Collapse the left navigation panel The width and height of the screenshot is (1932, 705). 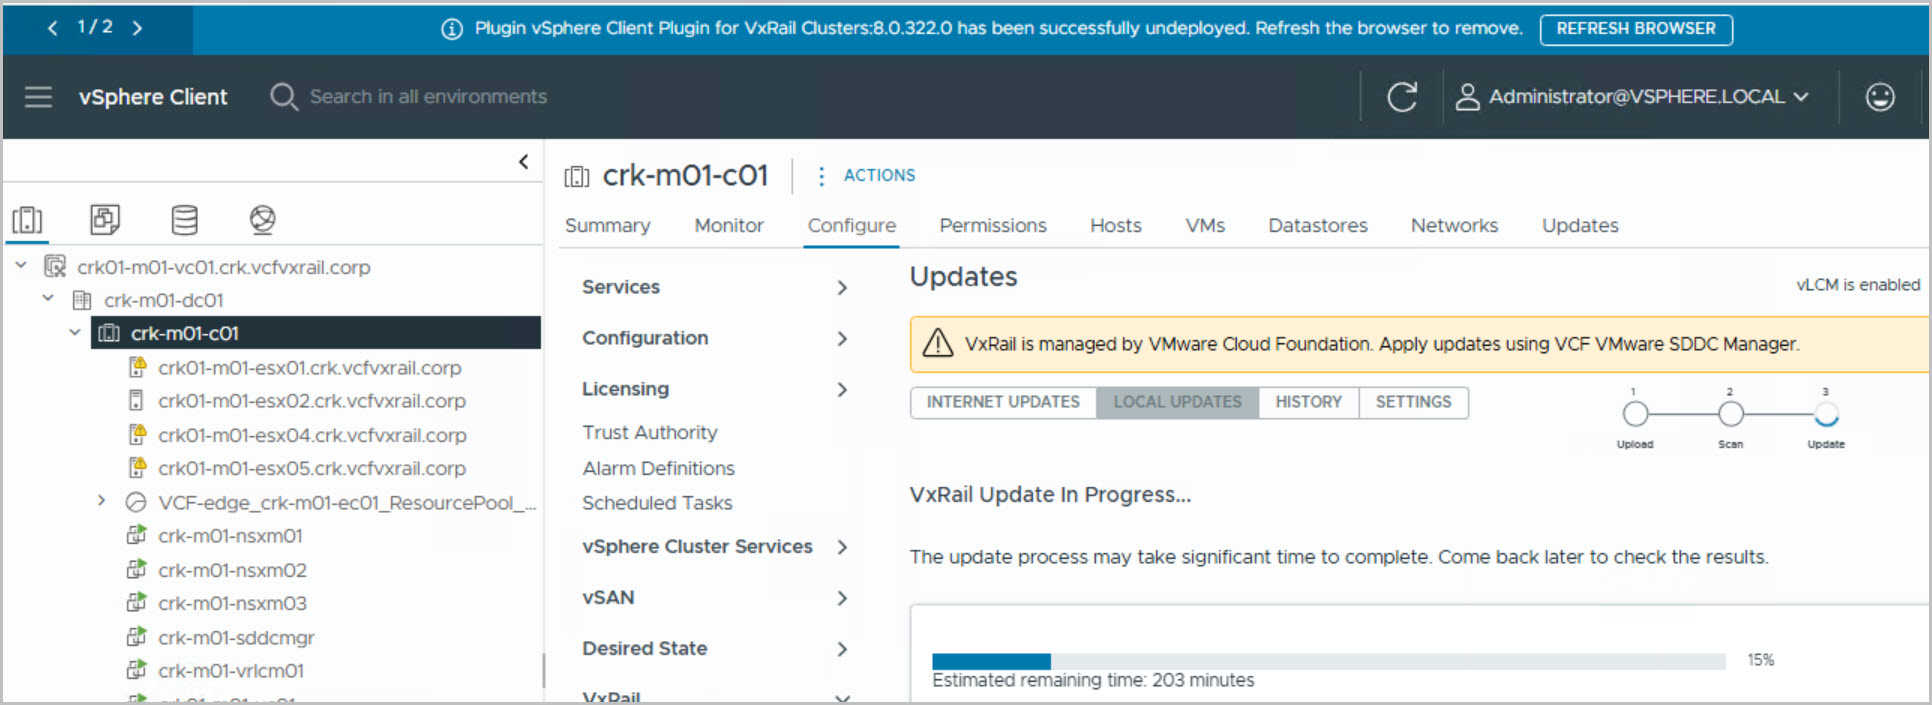pyautogui.click(x=523, y=161)
